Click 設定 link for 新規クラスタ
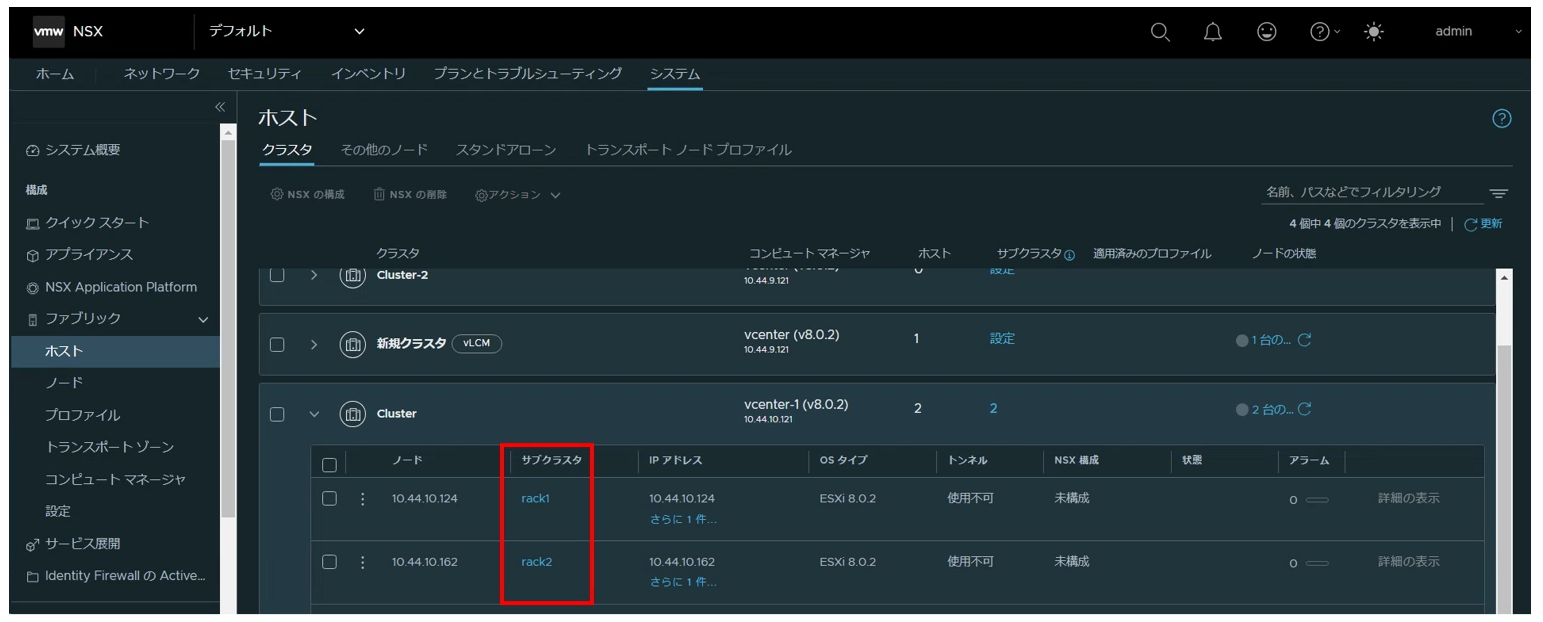 coord(1002,339)
